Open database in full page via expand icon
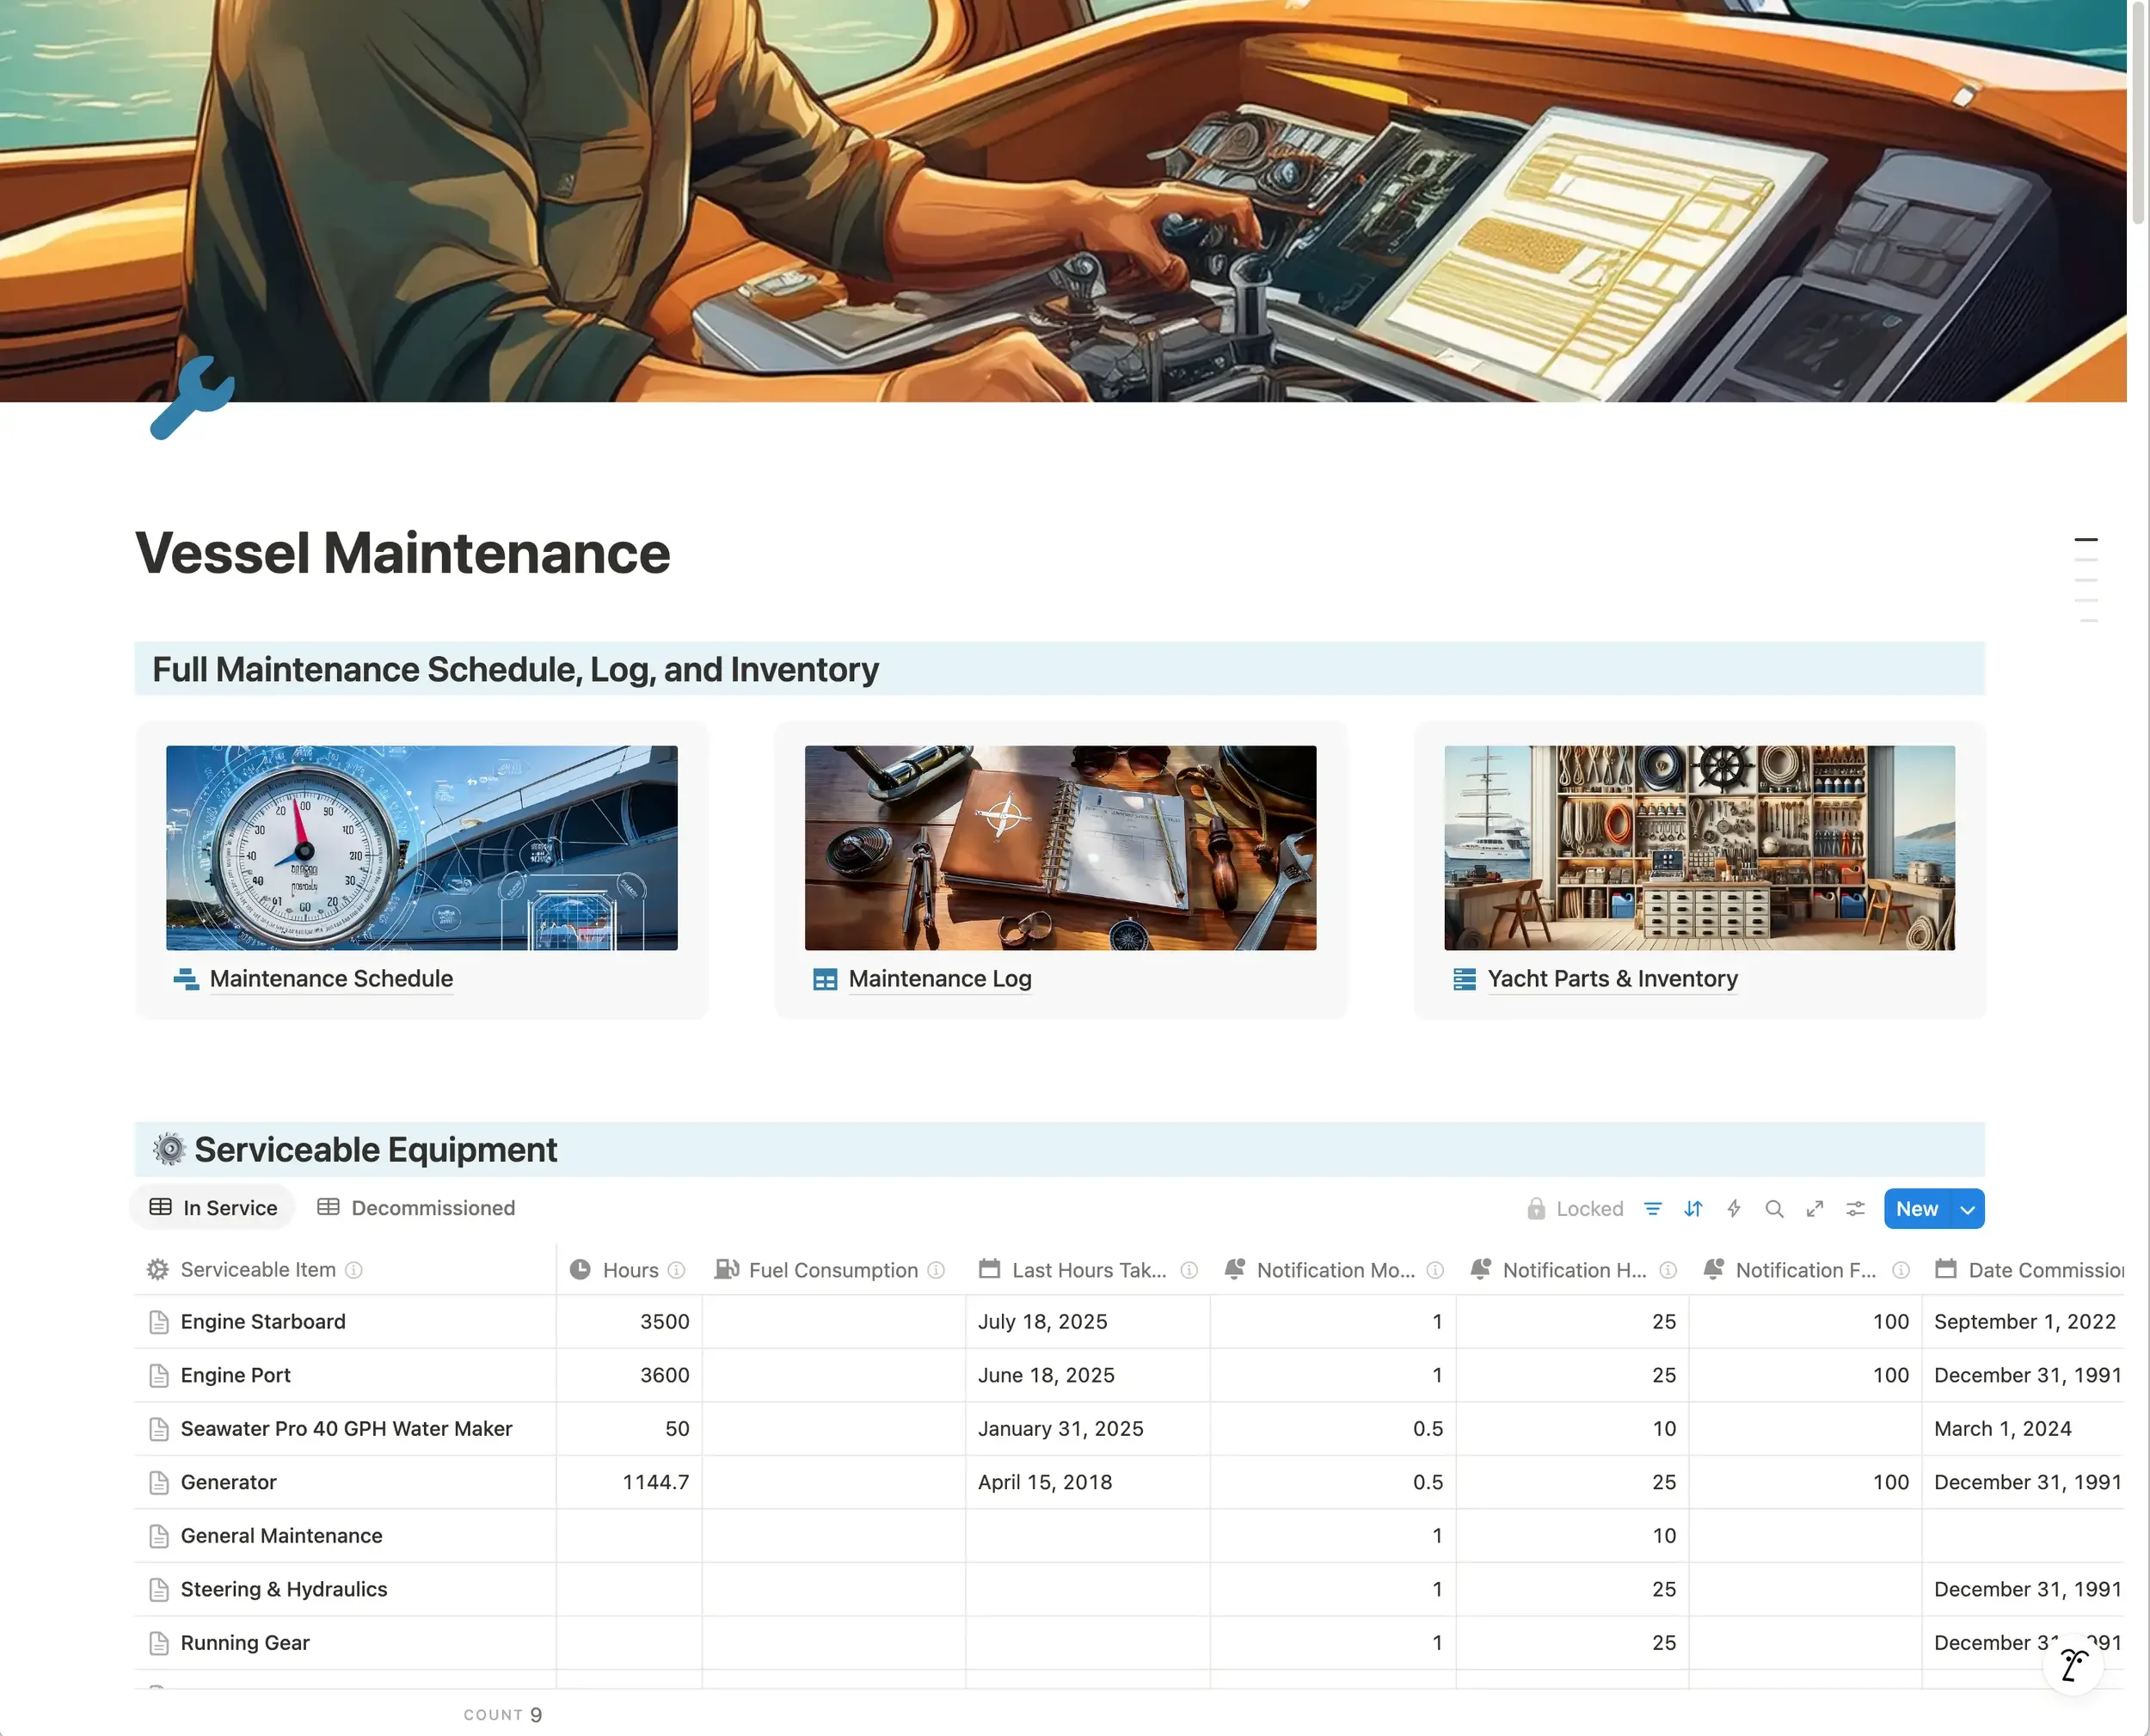The height and width of the screenshot is (1736, 2150). pos(1814,1209)
